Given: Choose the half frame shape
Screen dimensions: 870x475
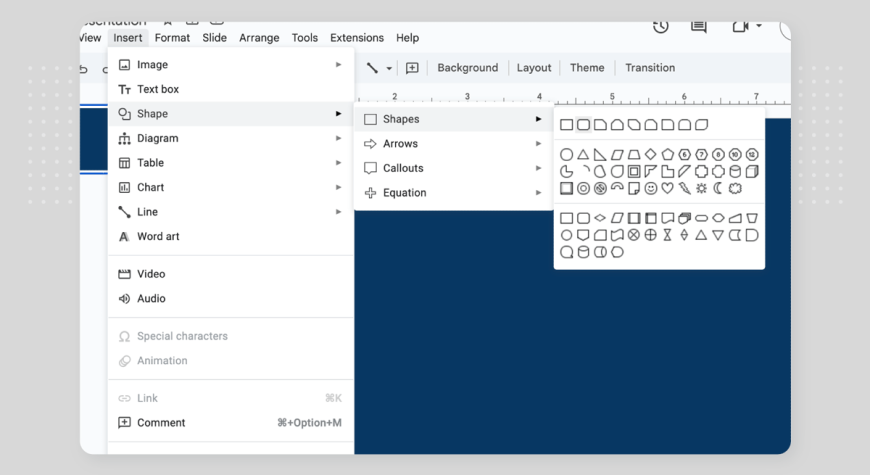Looking at the screenshot, I should coord(651,171).
